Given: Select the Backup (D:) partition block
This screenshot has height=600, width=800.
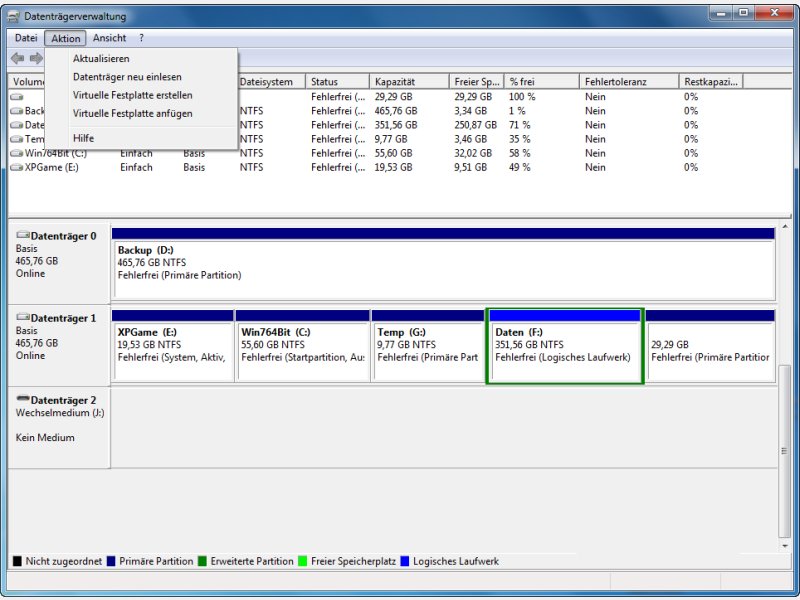Looking at the screenshot, I should [443, 264].
